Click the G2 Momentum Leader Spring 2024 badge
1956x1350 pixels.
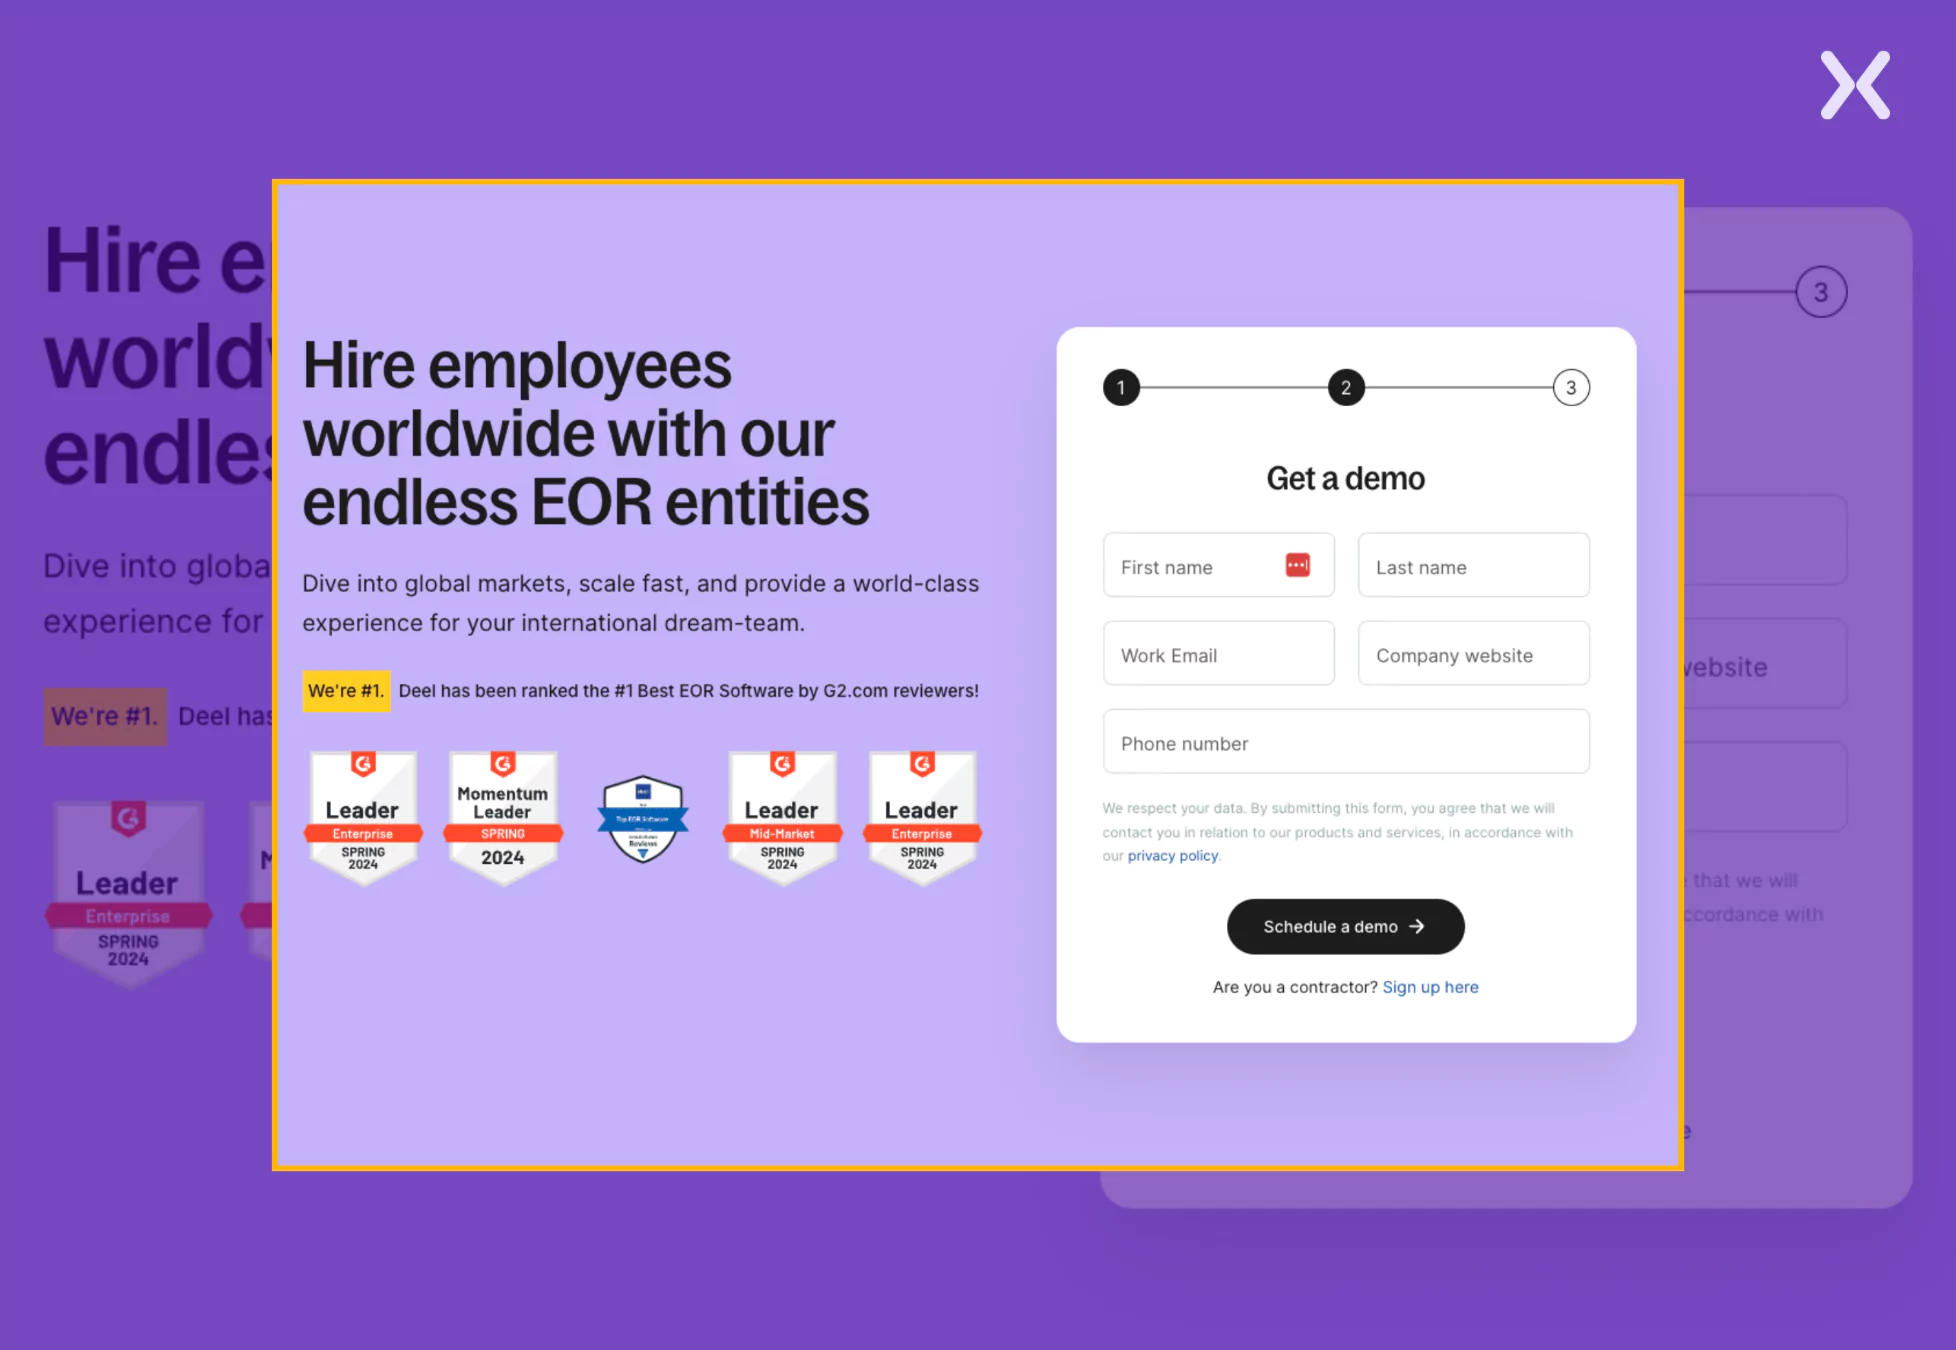click(x=501, y=815)
